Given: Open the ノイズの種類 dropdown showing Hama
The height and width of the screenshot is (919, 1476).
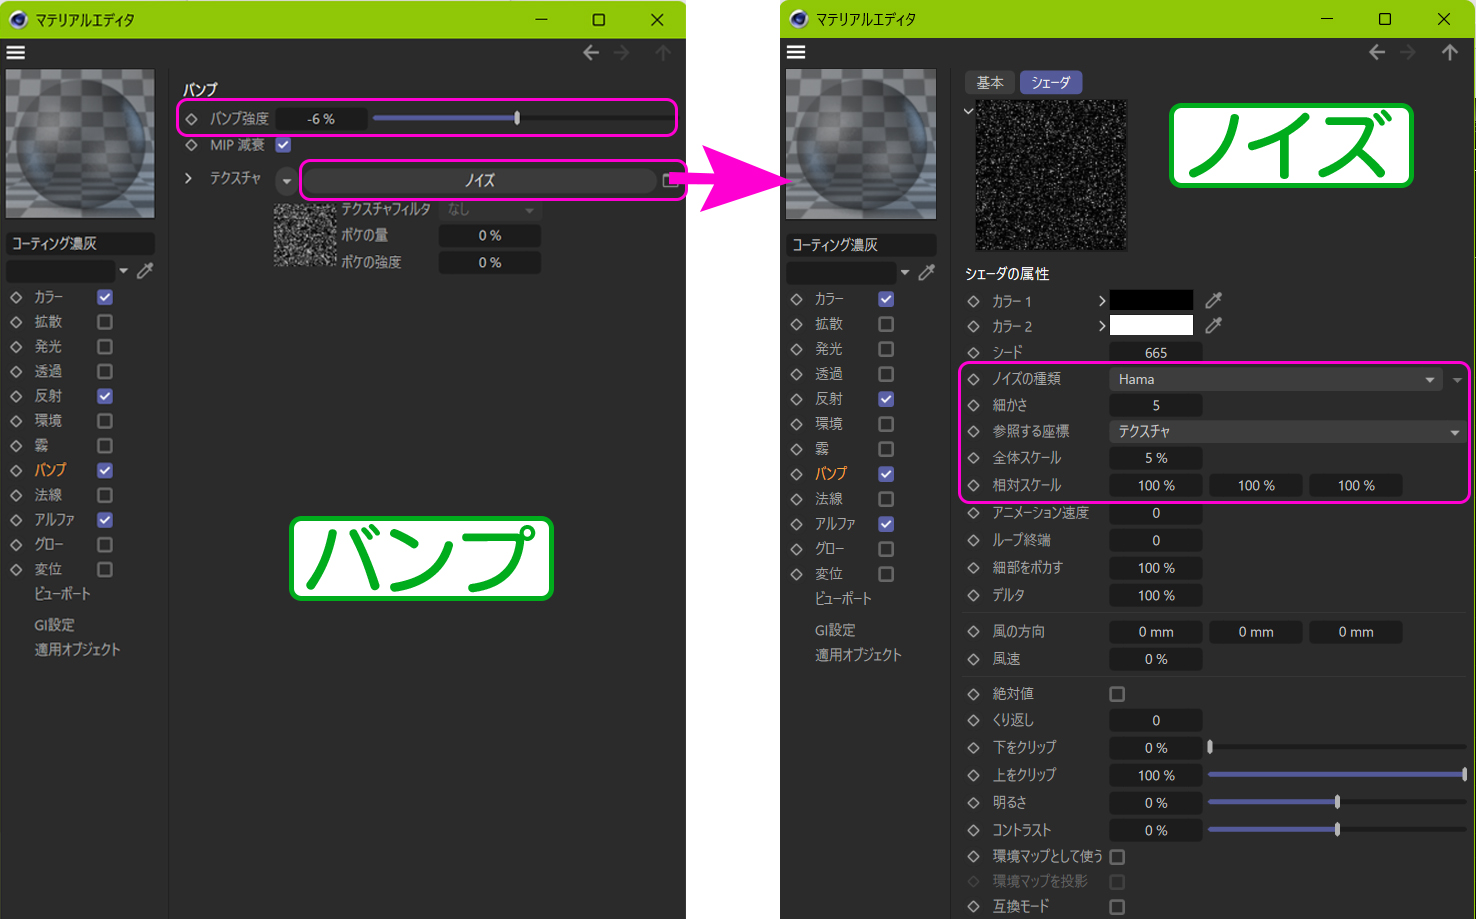Looking at the screenshot, I should 1275,380.
